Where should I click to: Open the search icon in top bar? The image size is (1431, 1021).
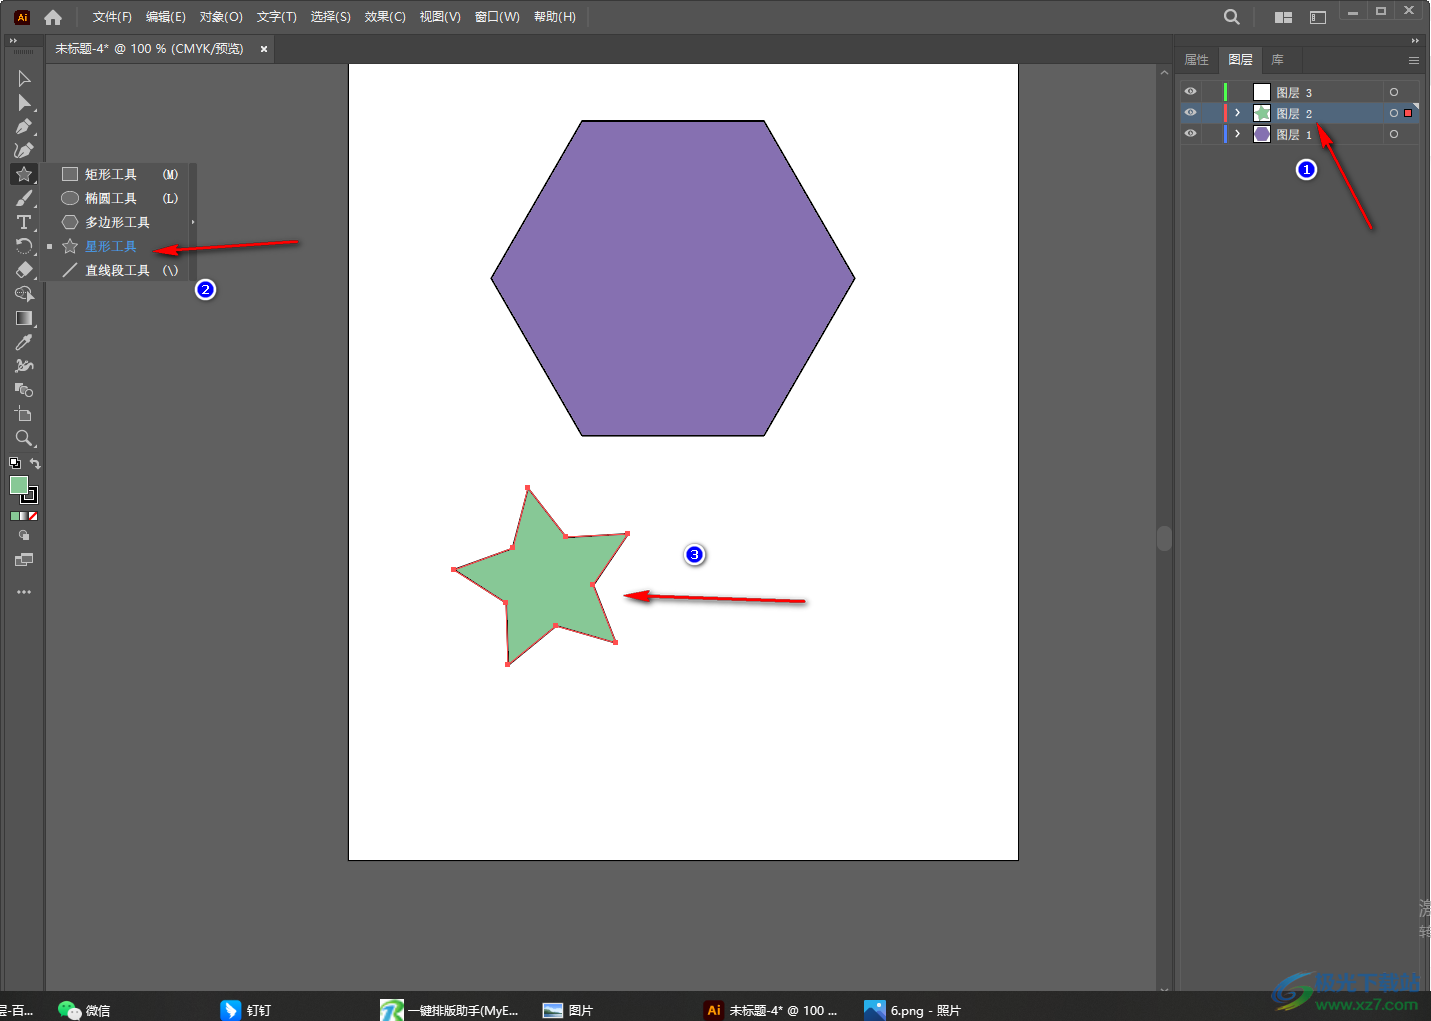(x=1232, y=17)
